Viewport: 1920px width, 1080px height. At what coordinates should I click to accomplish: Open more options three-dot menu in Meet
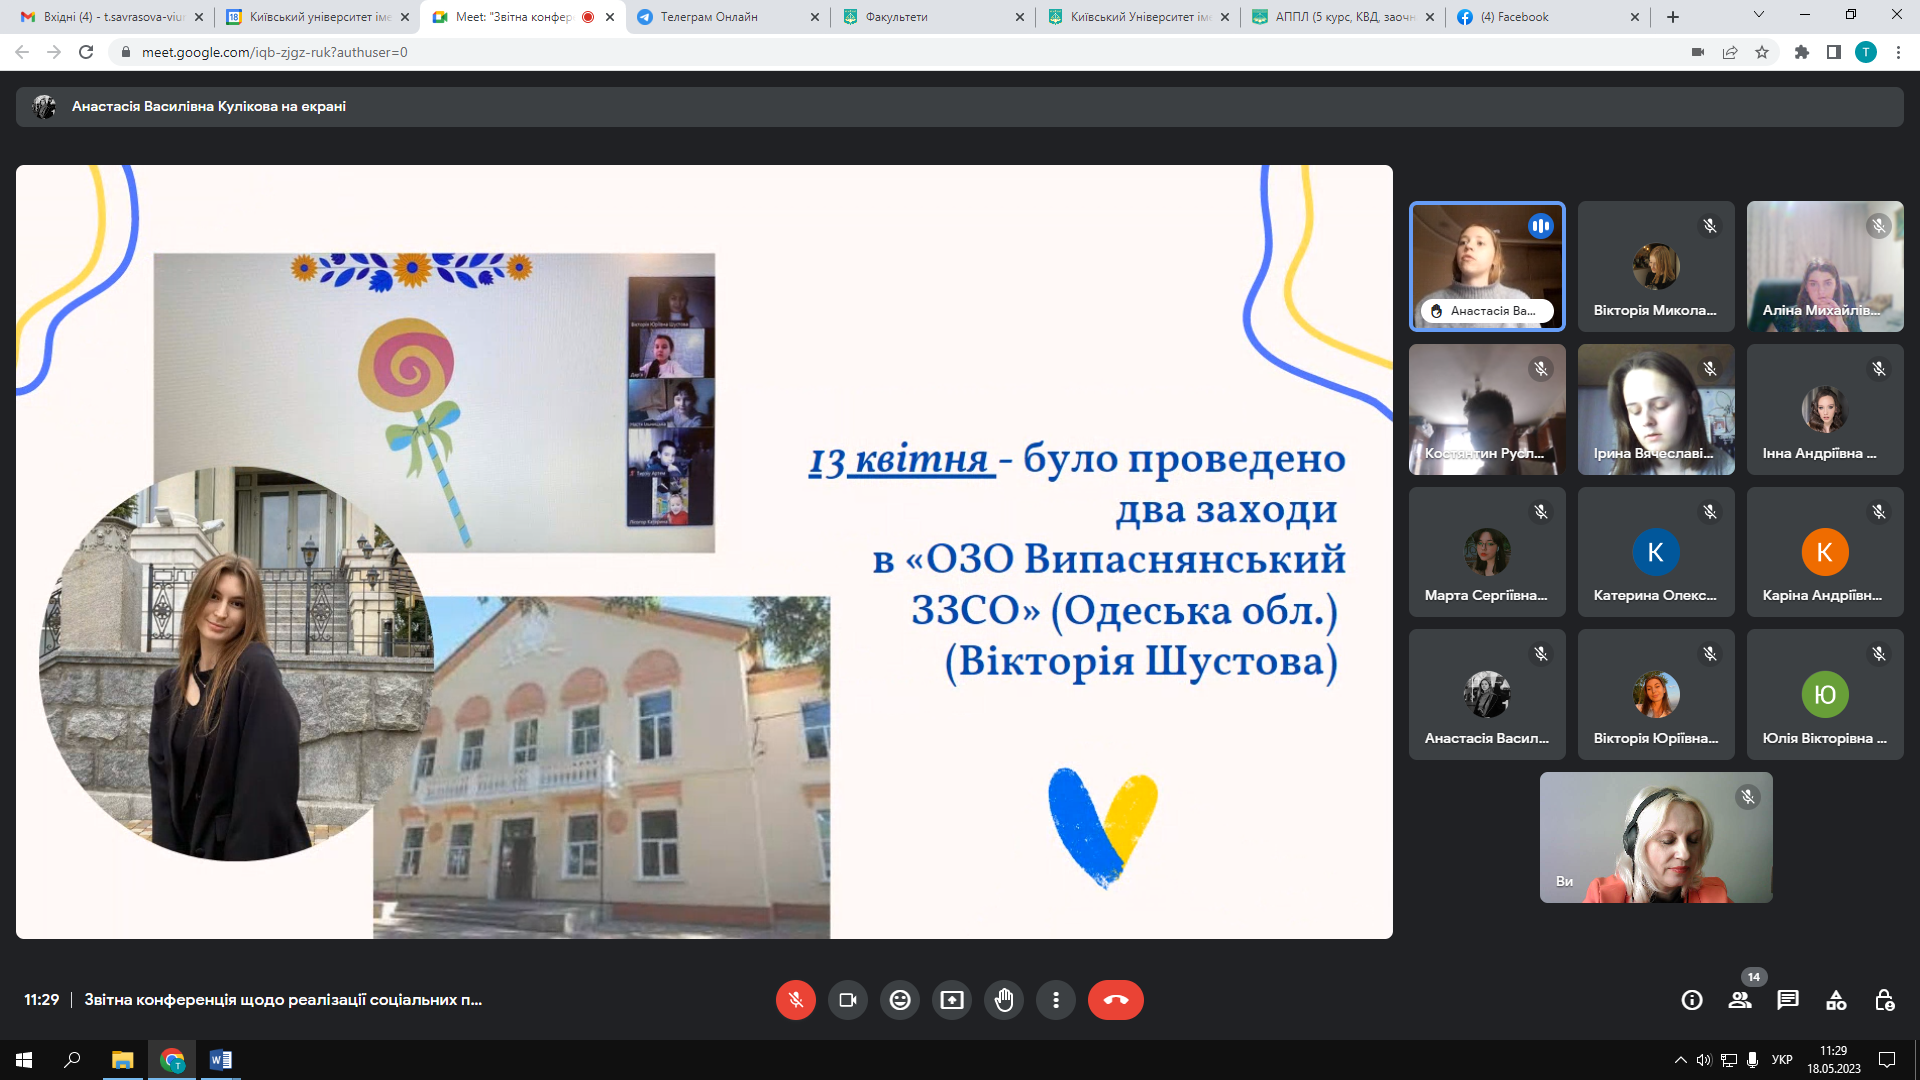1056,1000
